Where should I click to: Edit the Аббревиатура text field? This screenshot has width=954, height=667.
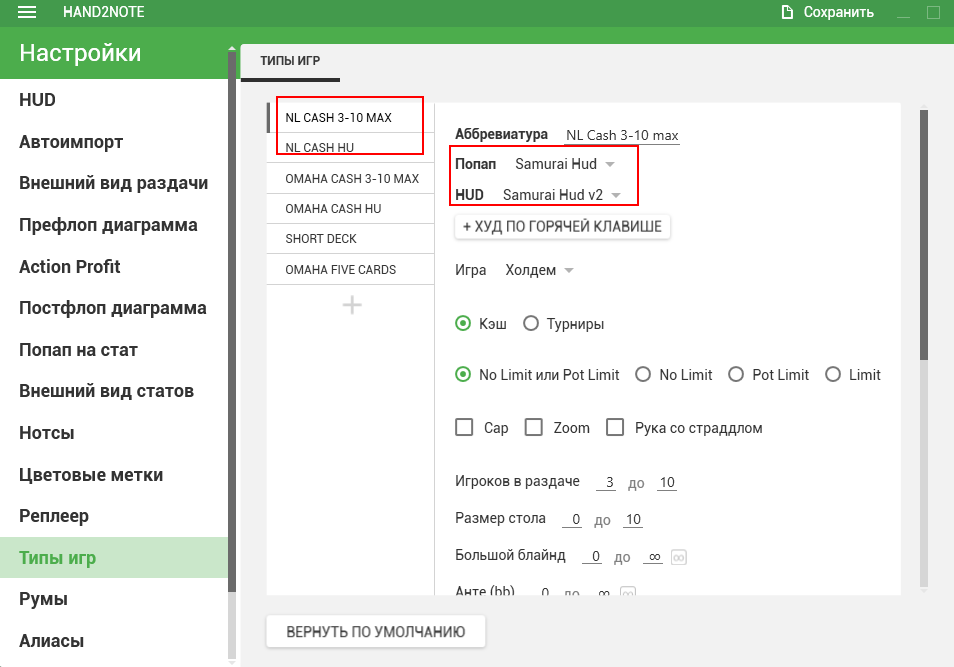622,135
